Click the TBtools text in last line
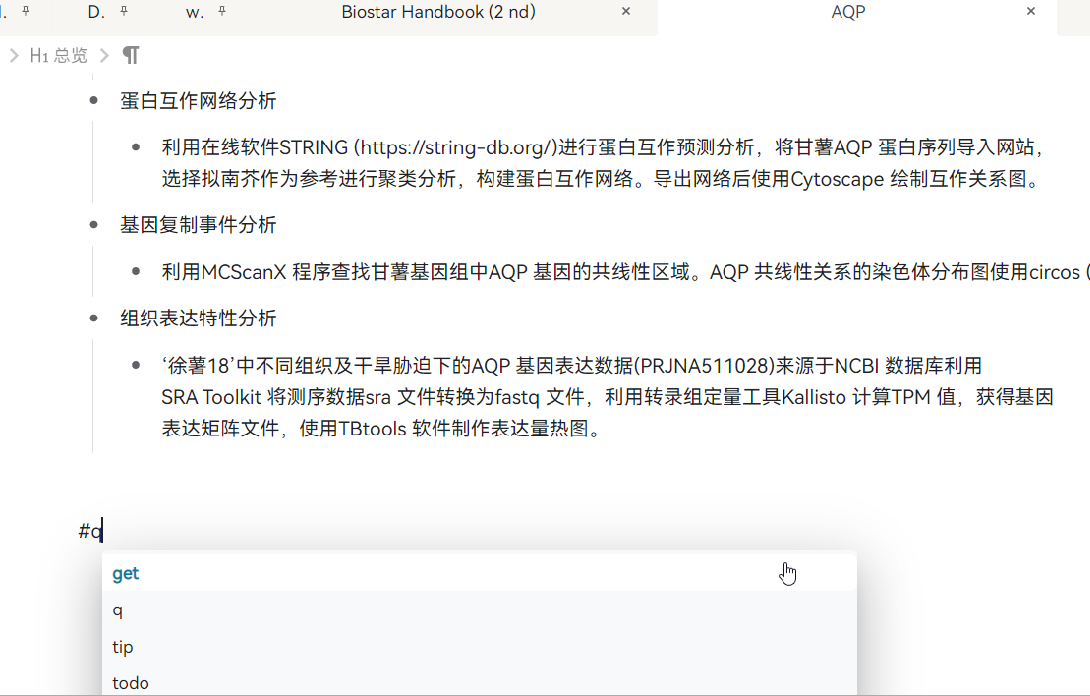Screen dimensions: 1090x696 [372, 428]
